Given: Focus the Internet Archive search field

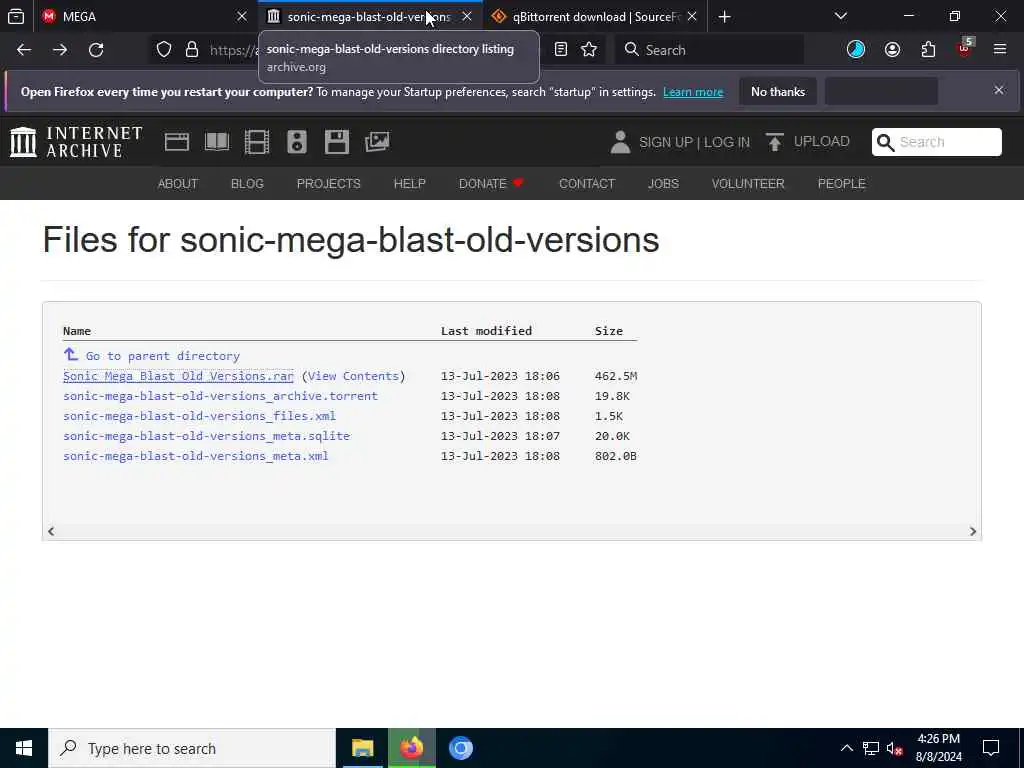Looking at the screenshot, I should 936,142.
